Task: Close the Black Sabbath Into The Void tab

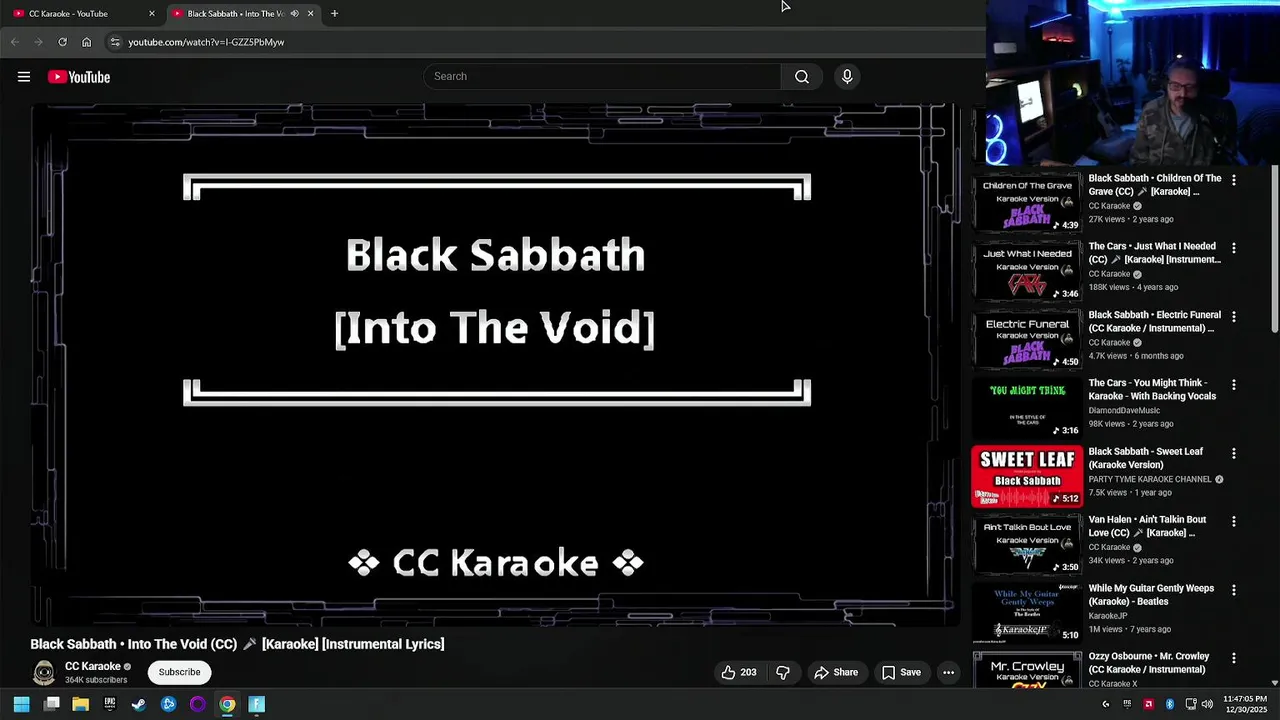Action: tap(310, 14)
